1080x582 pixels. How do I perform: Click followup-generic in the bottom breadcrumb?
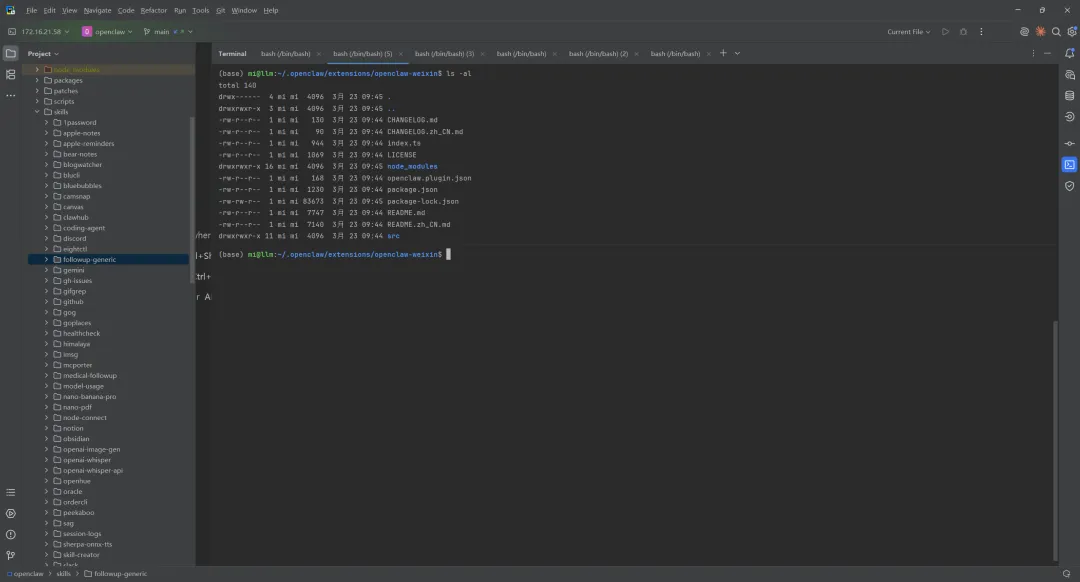[x=121, y=574]
